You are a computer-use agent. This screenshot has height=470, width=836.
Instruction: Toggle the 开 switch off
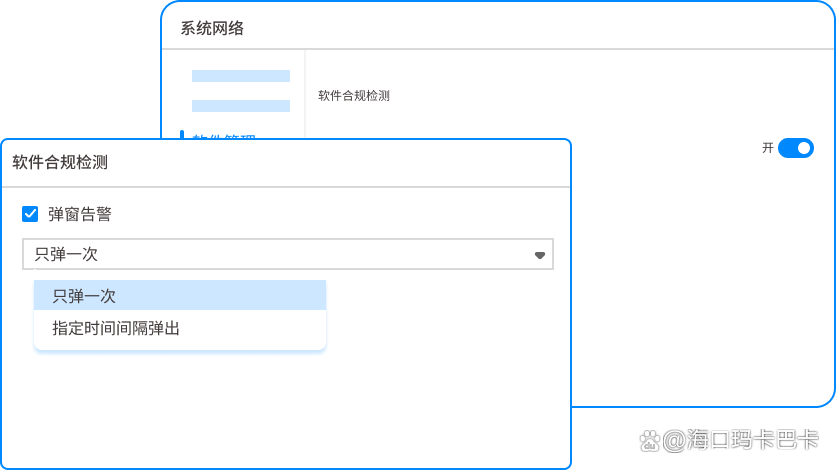(x=795, y=148)
